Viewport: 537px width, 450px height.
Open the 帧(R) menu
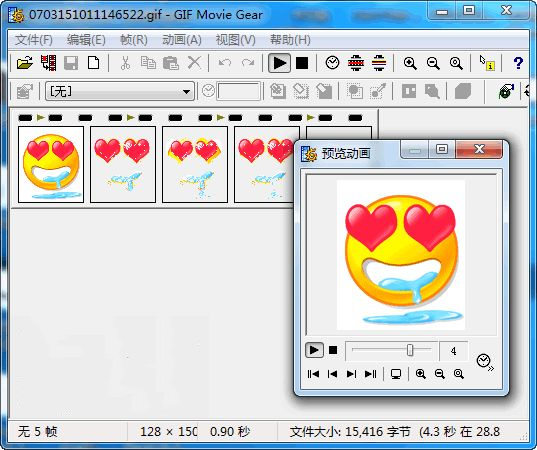click(134, 40)
